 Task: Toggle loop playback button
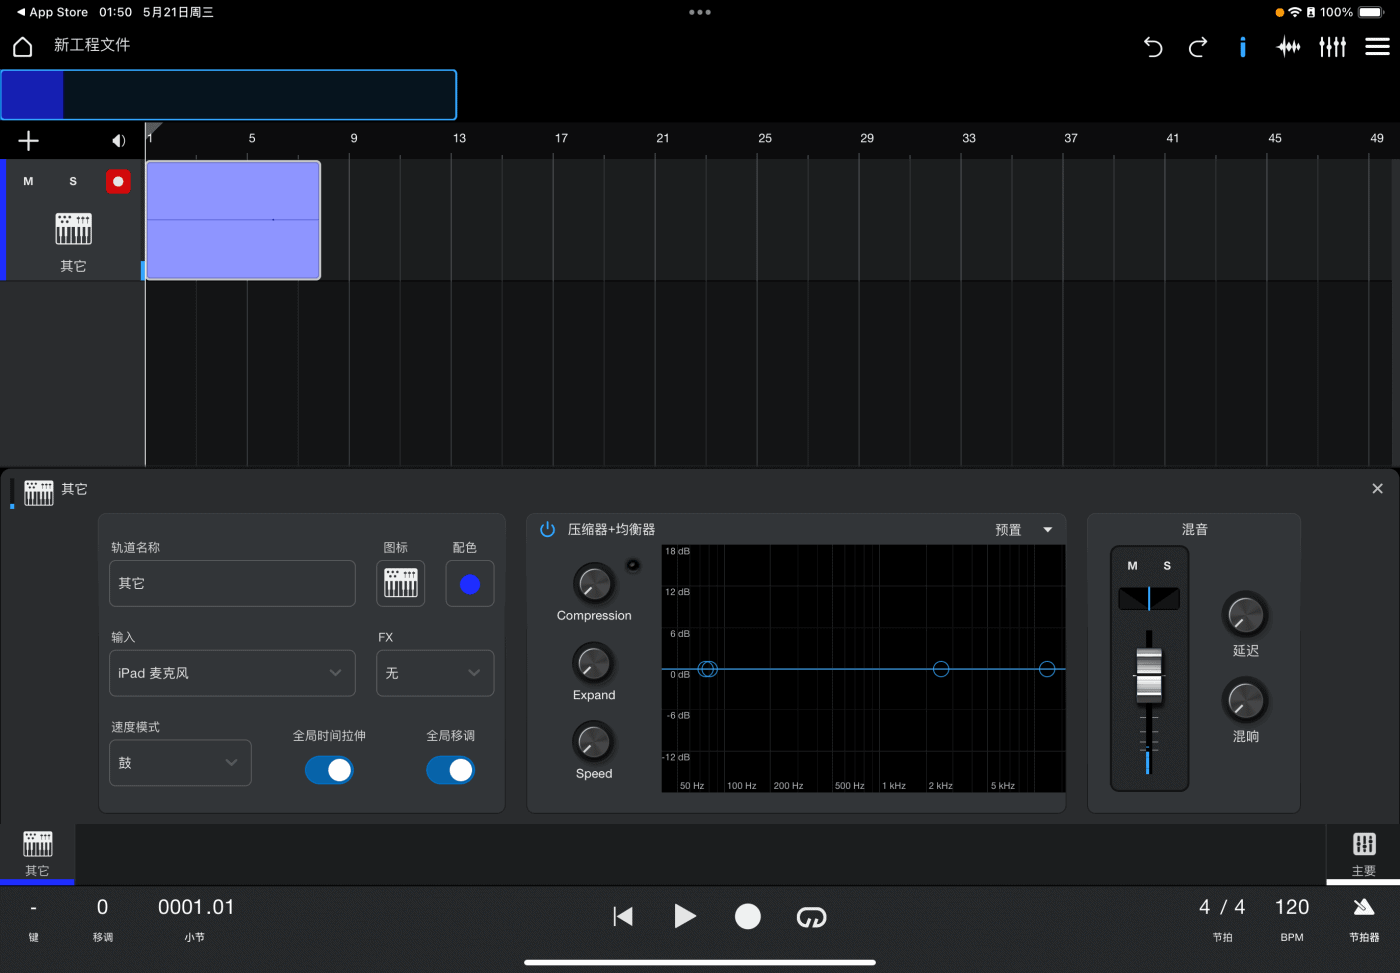[811, 917]
